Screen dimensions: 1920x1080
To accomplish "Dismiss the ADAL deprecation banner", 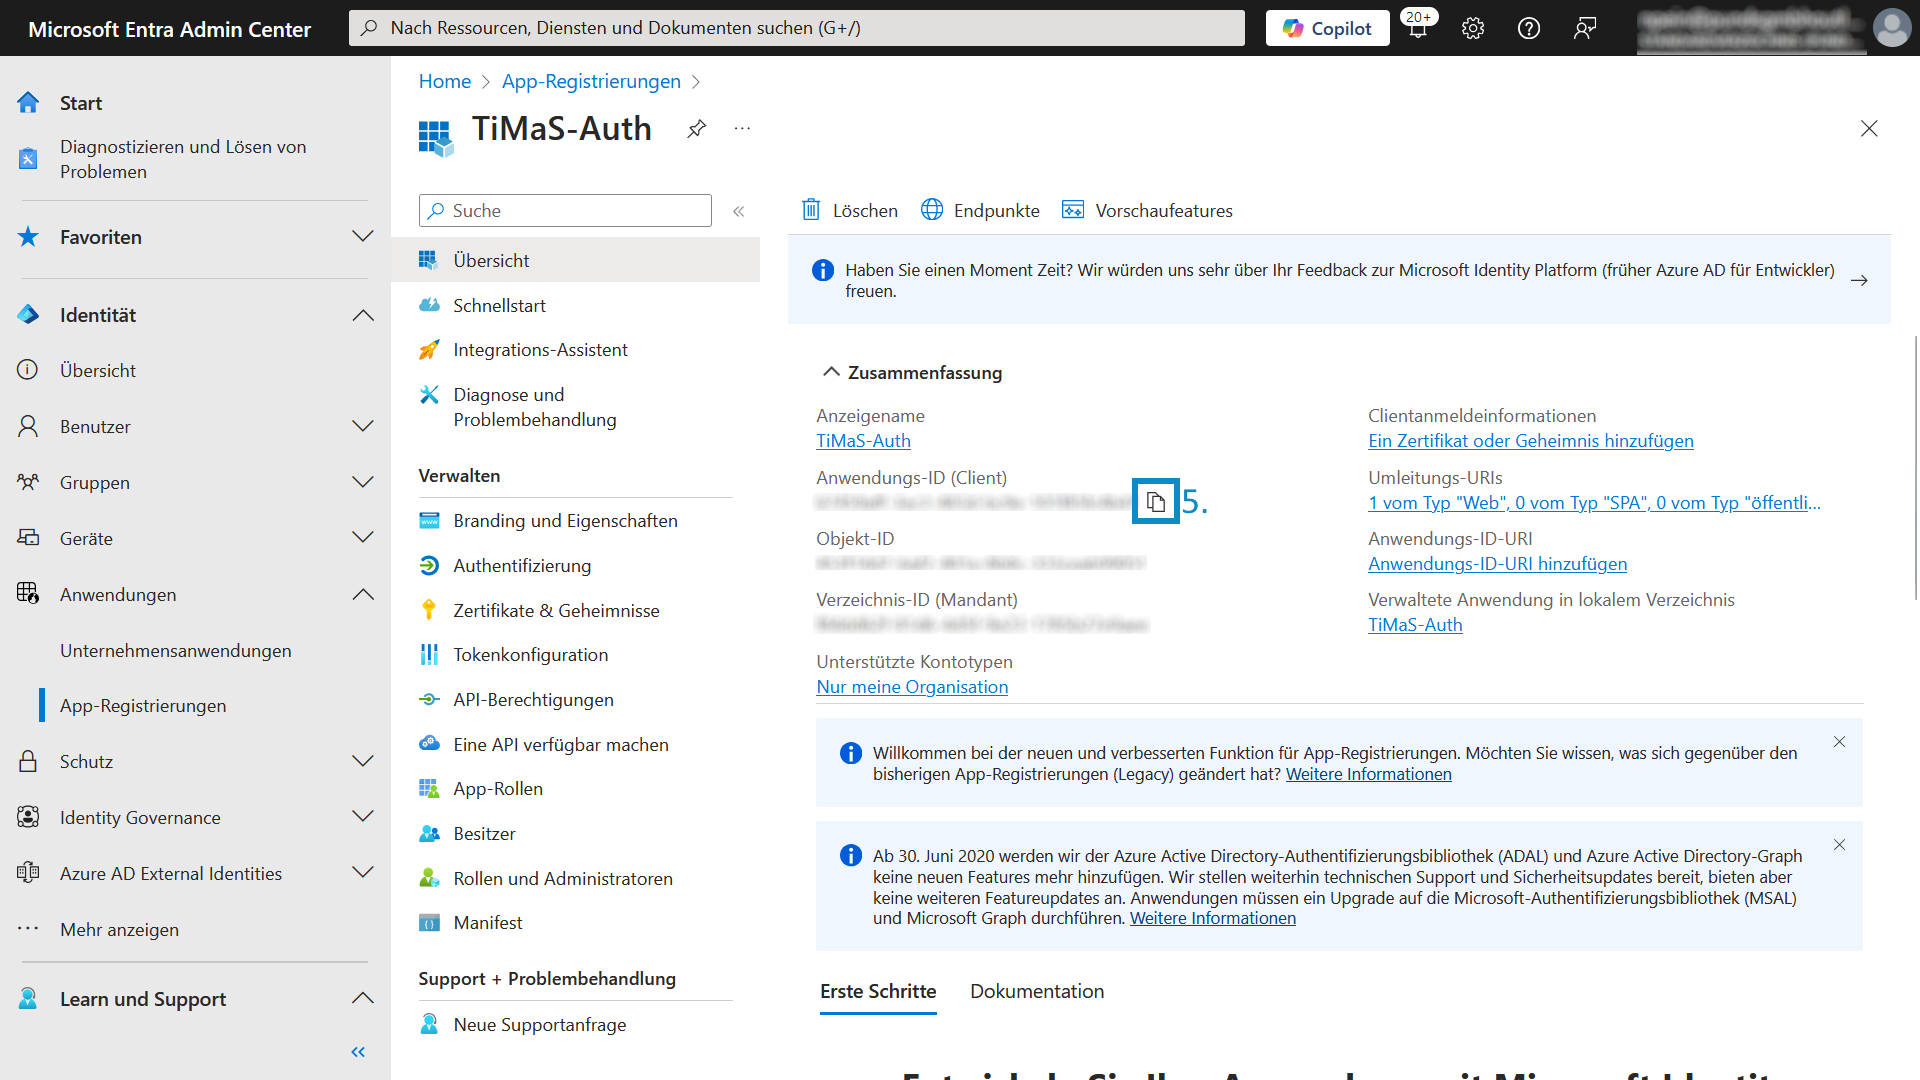I will [x=1839, y=845].
